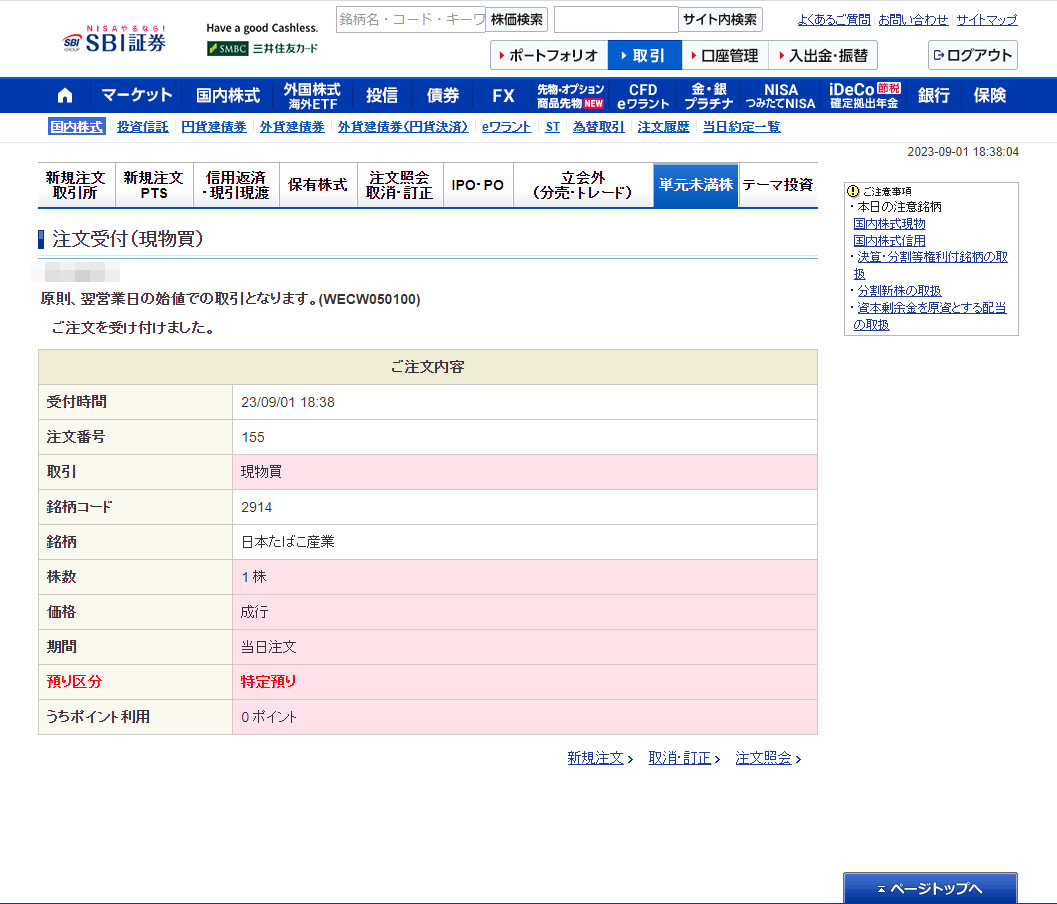Select 入出金・振替 in top menu
The width and height of the screenshot is (1057, 904).
pos(823,55)
